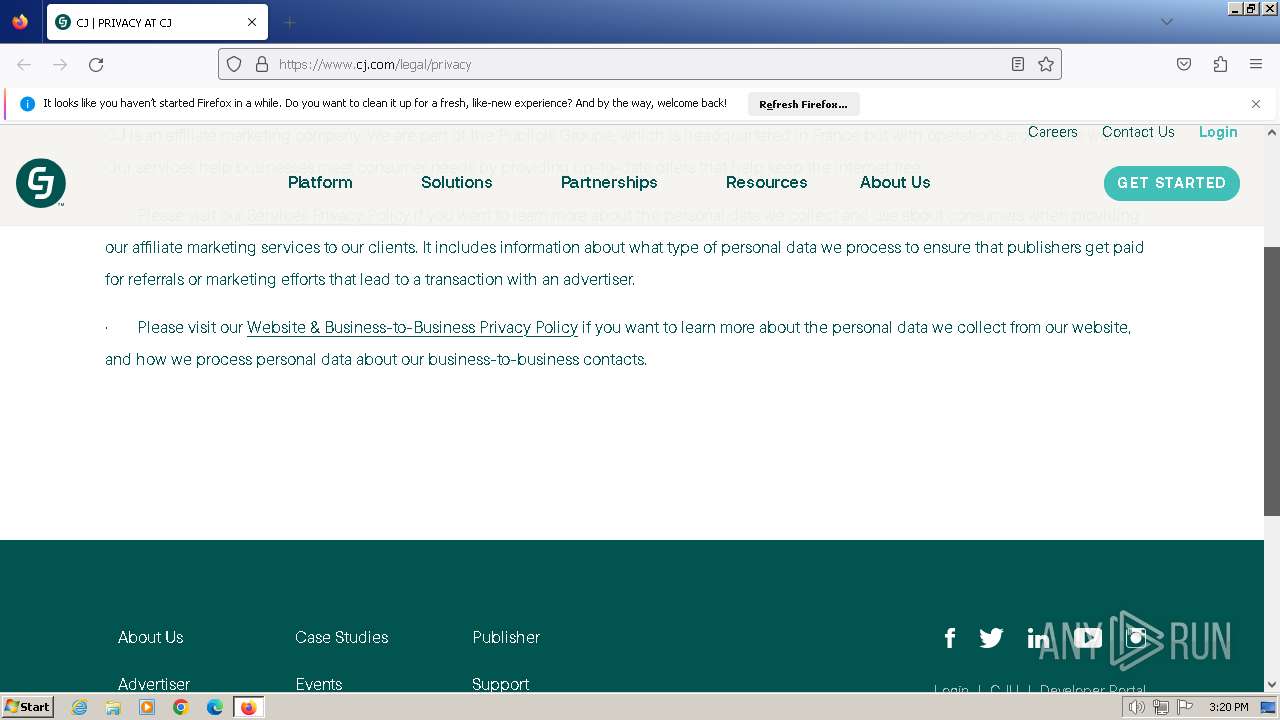This screenshot has height=720, width=1280.
Task: Open the Windows Start menu
Action: [x=27, y=706]
